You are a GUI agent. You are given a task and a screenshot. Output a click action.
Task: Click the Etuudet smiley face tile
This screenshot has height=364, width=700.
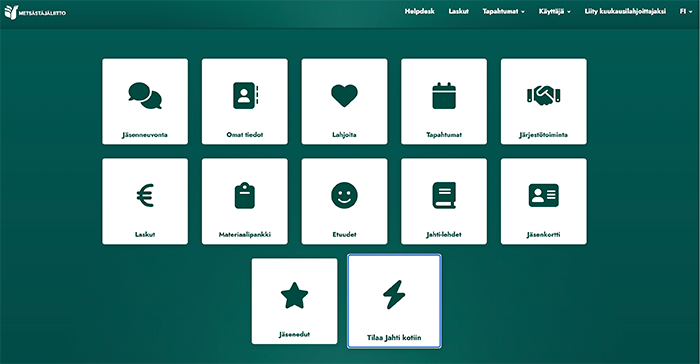point(344,201)
